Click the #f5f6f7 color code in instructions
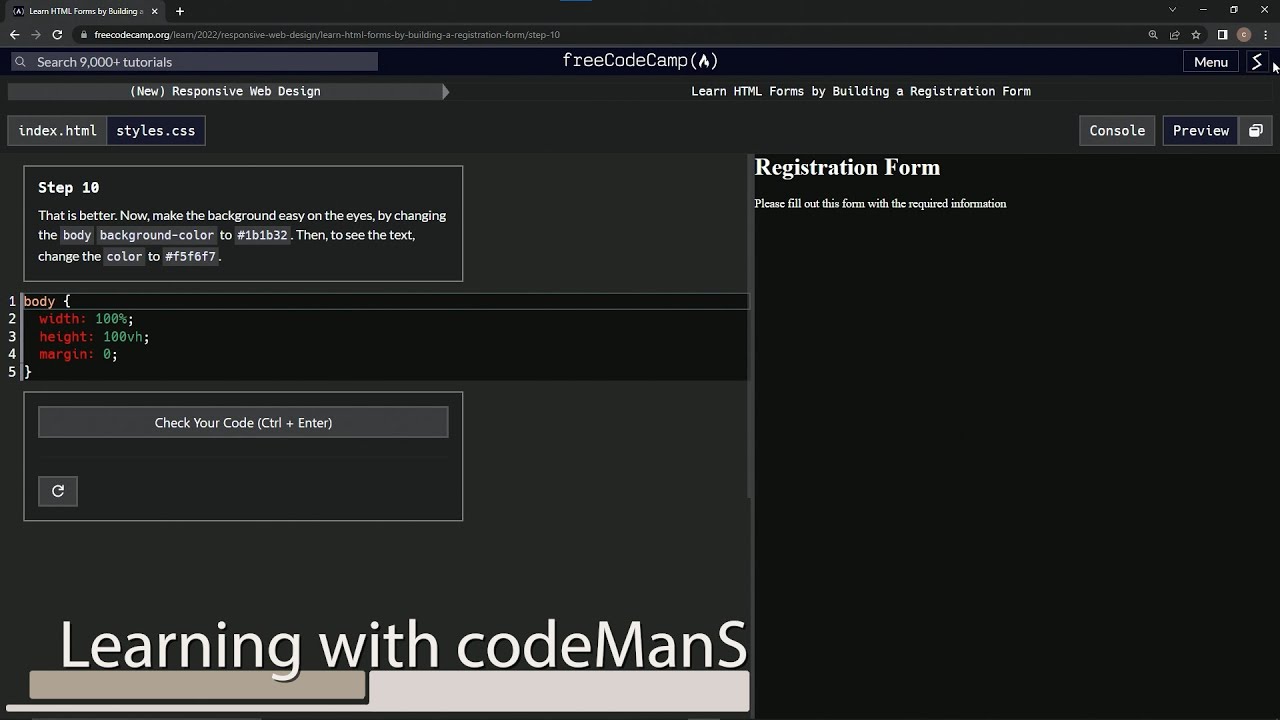This screenshot has height=720, width=1280. click(x=190, y=256)
